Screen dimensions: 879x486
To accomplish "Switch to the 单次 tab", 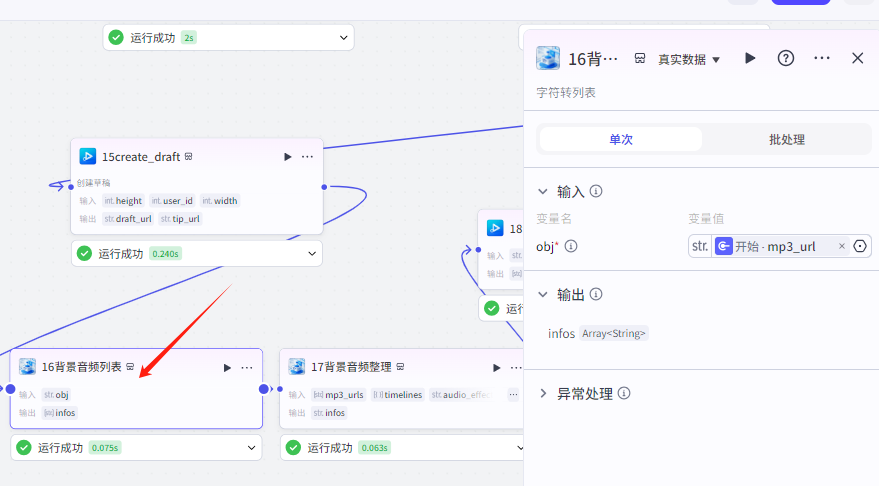I will [621, 139].
